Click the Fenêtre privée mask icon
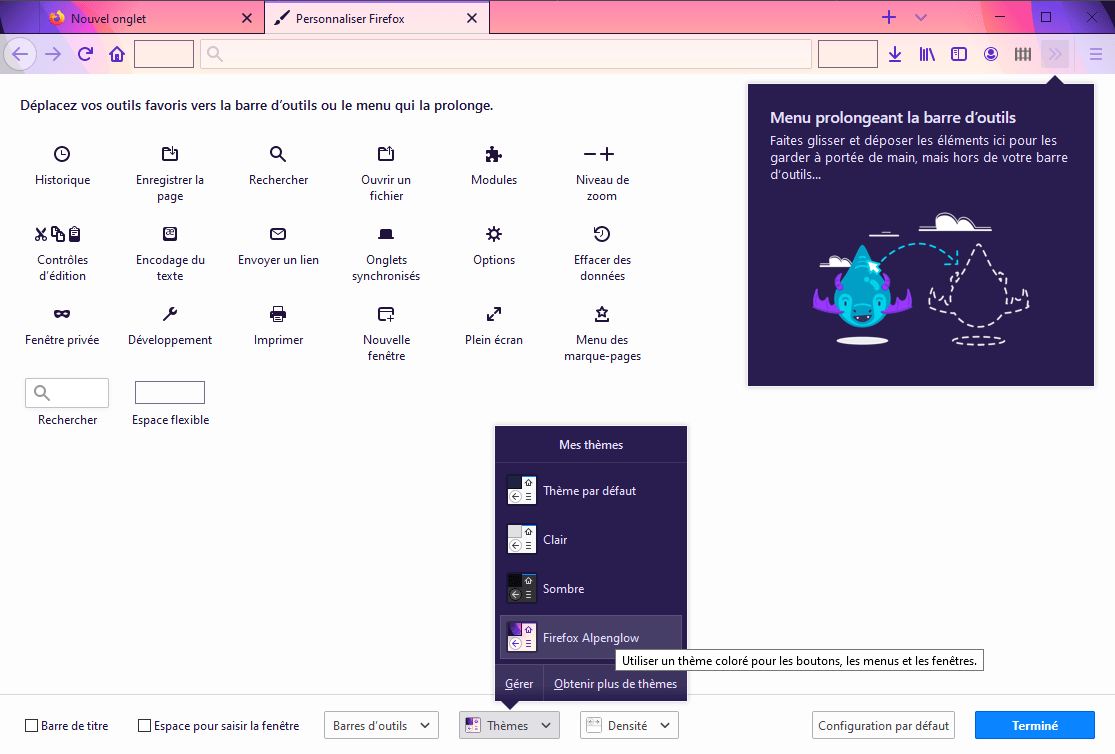 click(62, 314)
